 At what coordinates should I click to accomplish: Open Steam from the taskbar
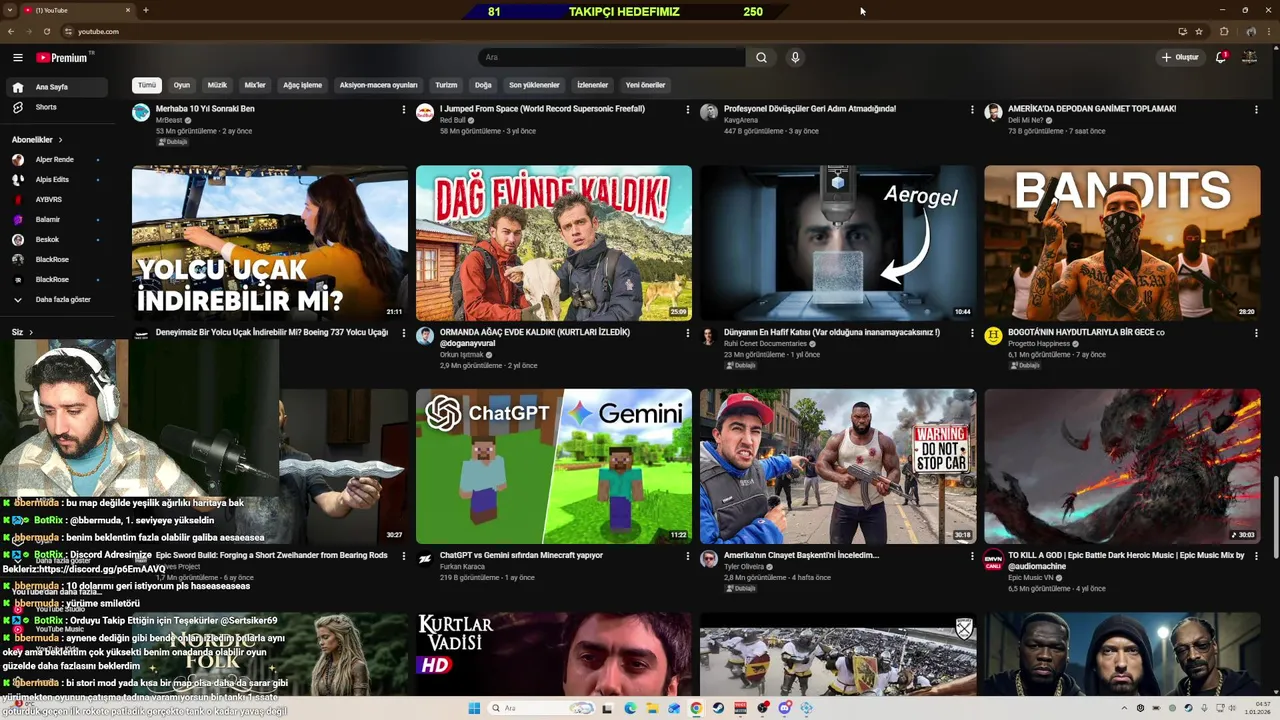718,708
